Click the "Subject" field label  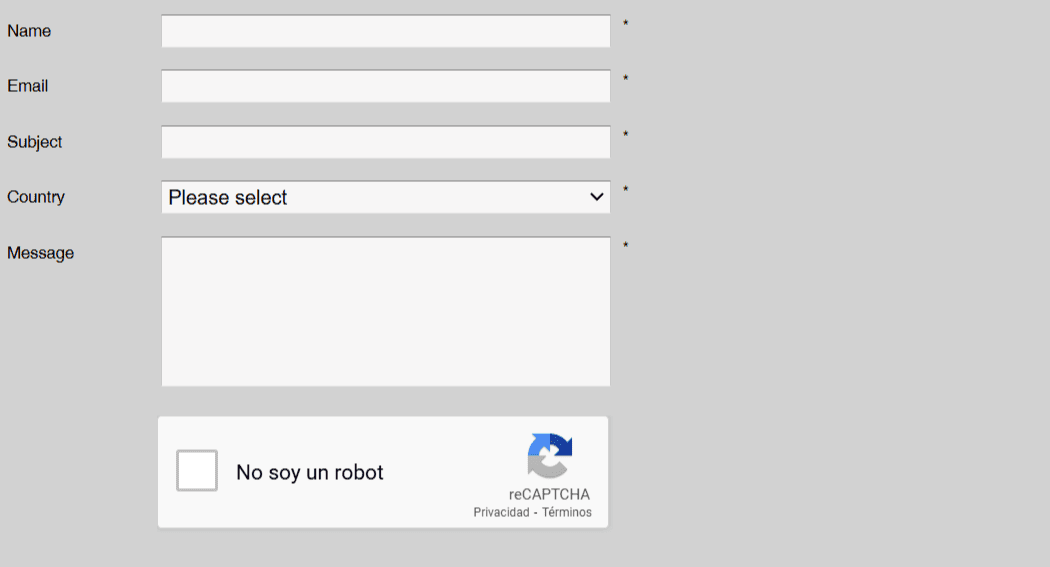coord(35,142)
